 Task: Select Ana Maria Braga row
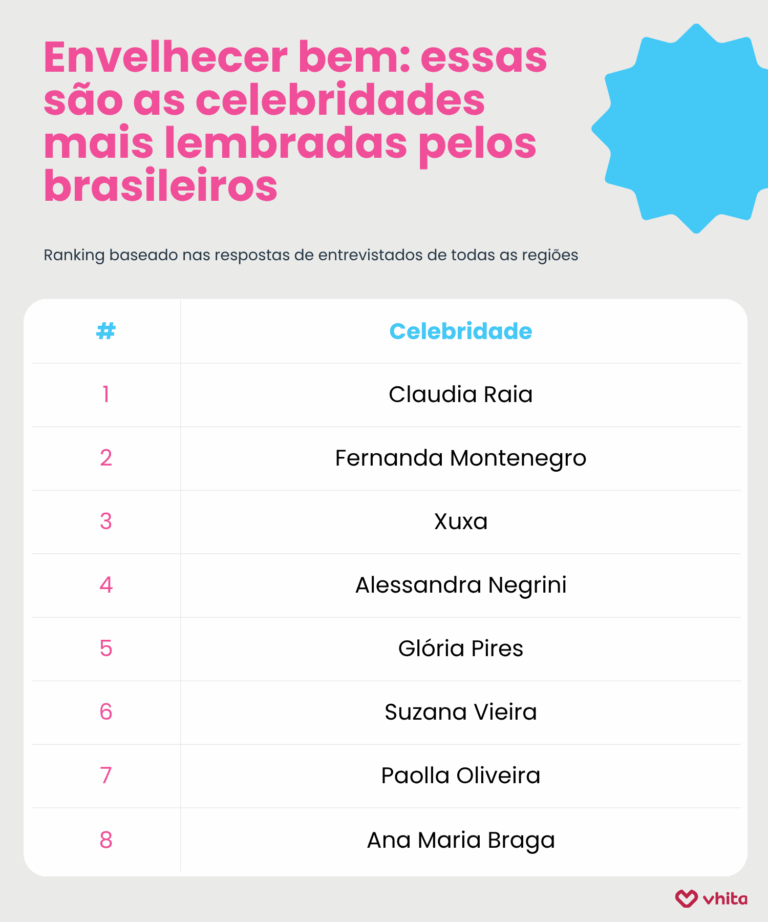(460, 840)
